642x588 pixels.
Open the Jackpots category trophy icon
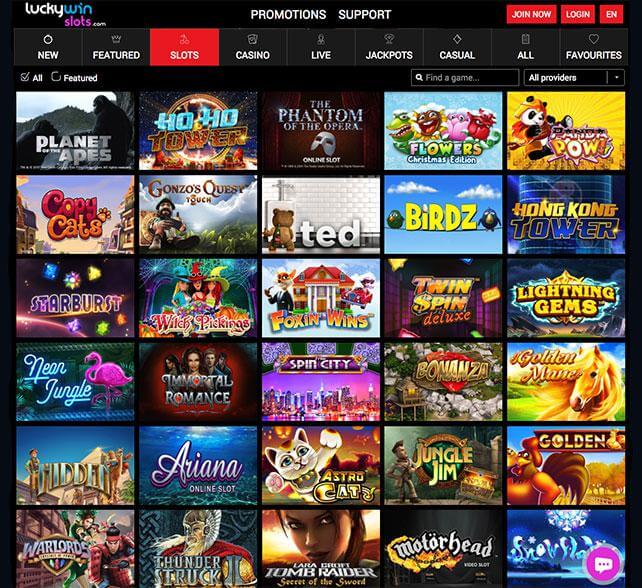pyautogui.click(x=389, y=39)
